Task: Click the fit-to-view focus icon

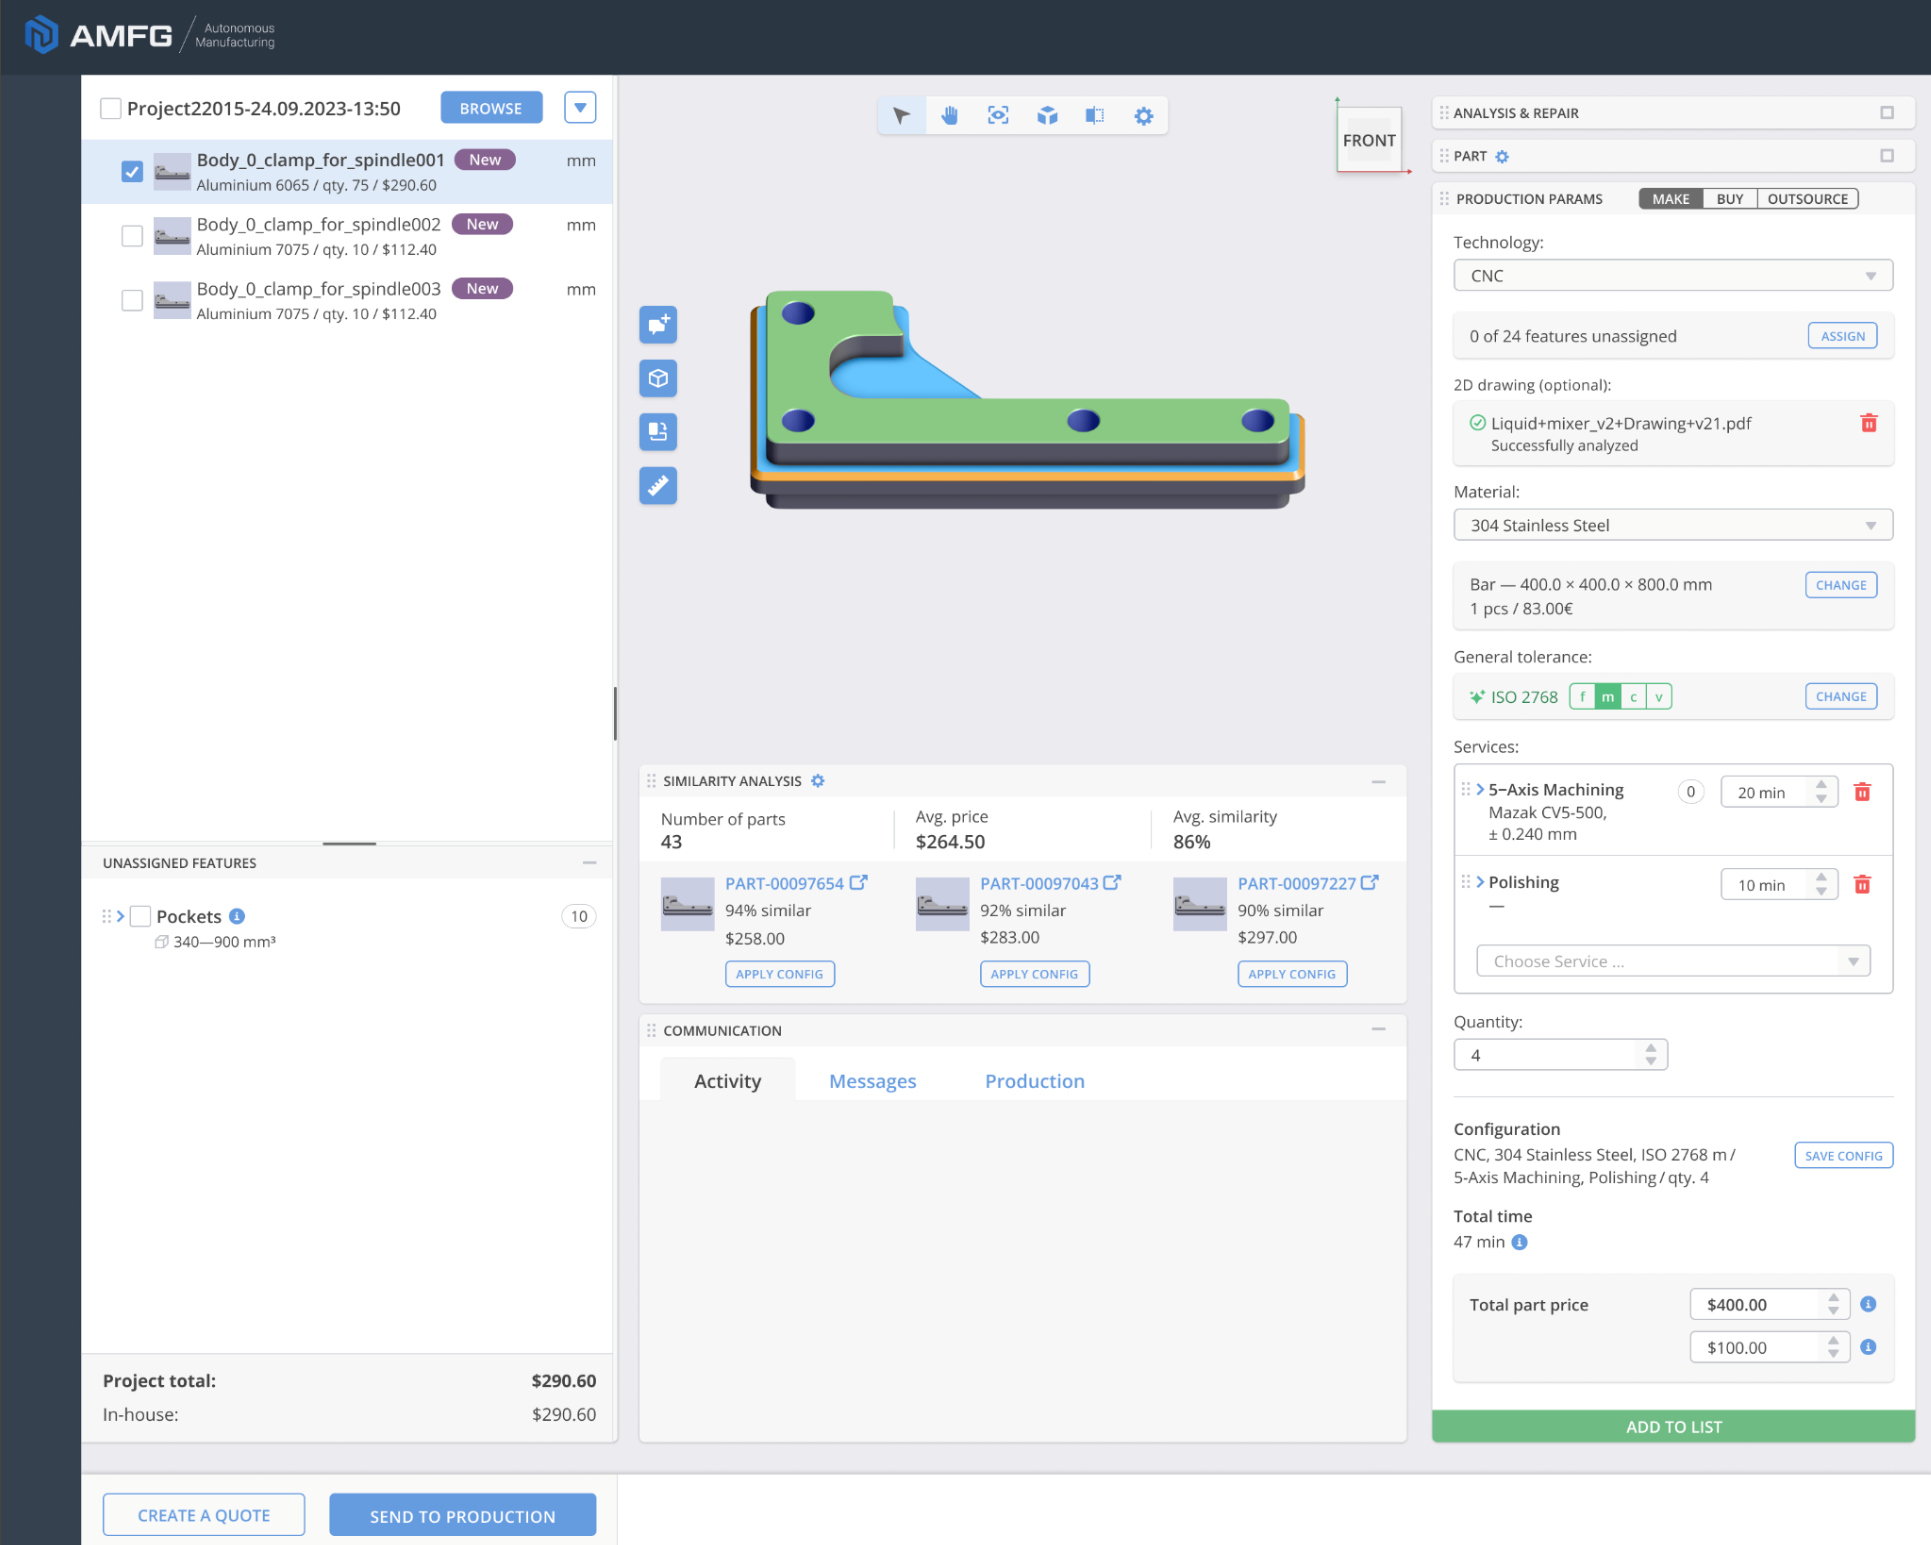Action: pos(997,115)
